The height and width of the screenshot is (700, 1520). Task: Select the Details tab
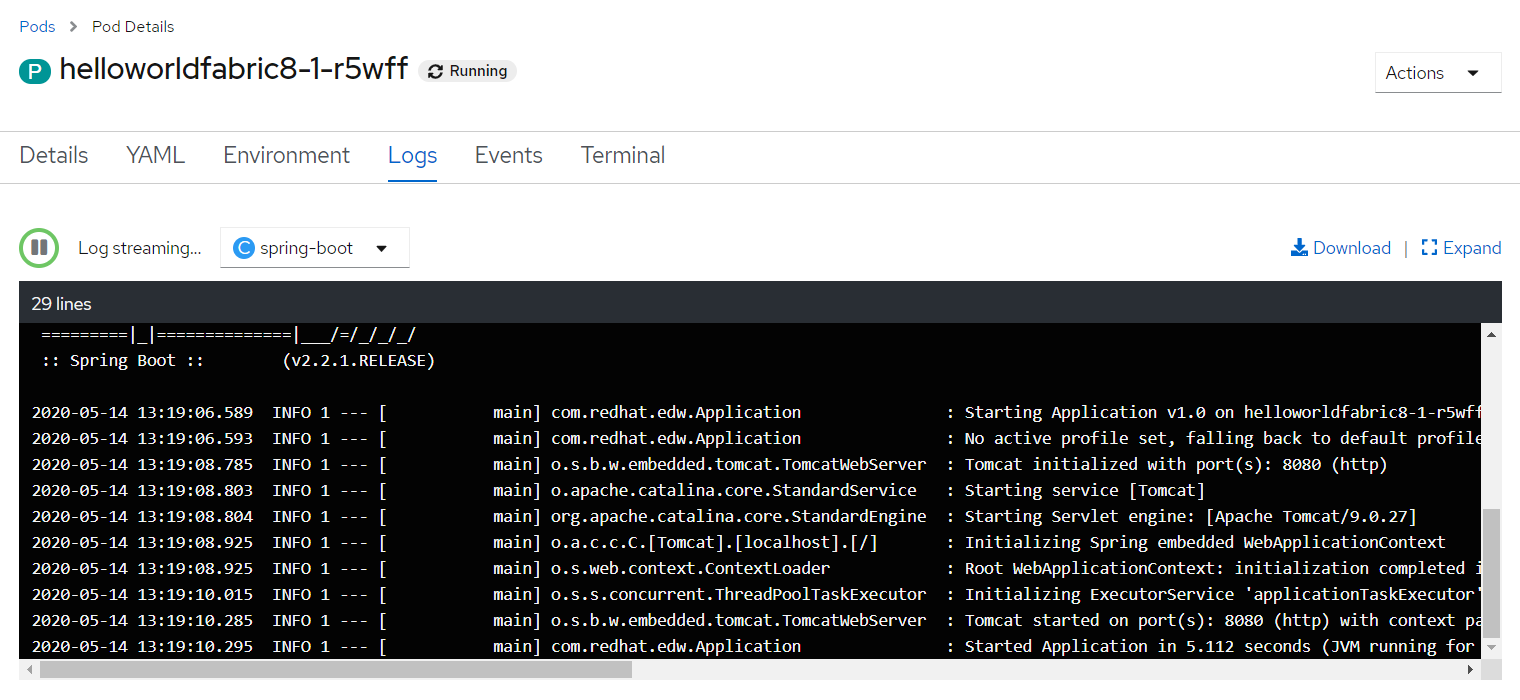pos(53,156)
